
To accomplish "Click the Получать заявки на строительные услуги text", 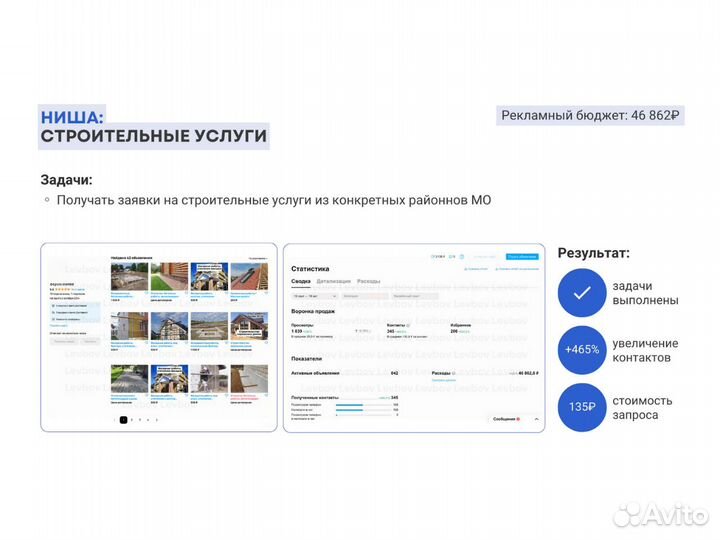I will coord(274,200).
